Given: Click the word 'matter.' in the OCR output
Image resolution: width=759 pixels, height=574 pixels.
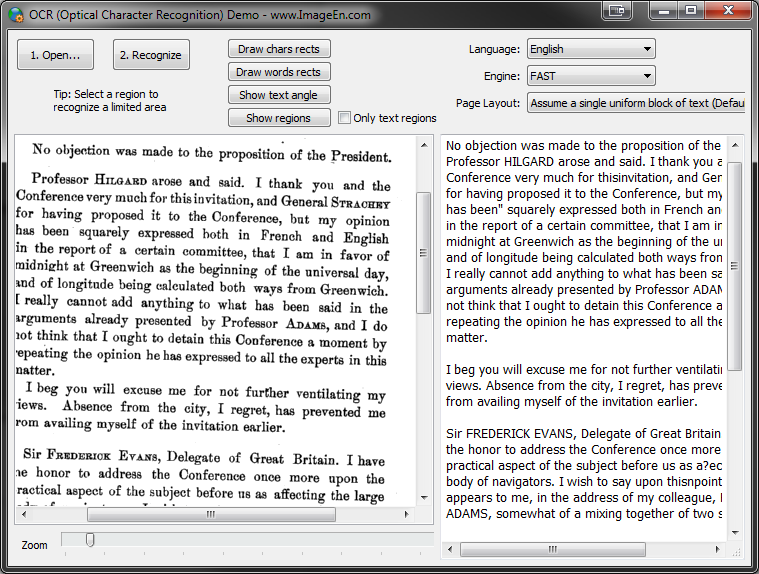Looking at the screenshot, I should (x=467, y=337).
